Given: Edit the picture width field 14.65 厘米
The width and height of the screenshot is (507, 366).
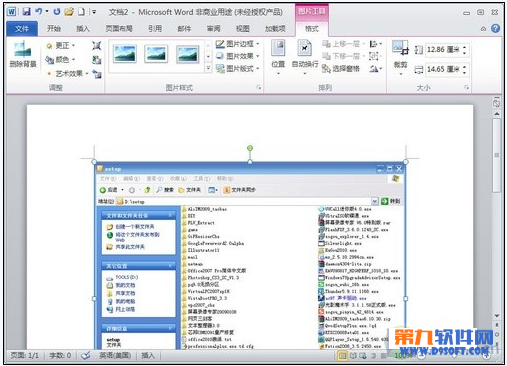Looking at the screenshot, I should tap(444, 69).
